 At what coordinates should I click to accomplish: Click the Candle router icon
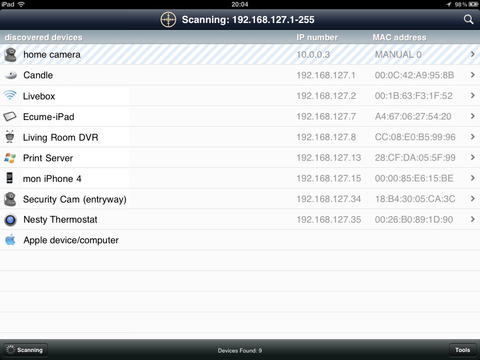click(x=11, y=75)
